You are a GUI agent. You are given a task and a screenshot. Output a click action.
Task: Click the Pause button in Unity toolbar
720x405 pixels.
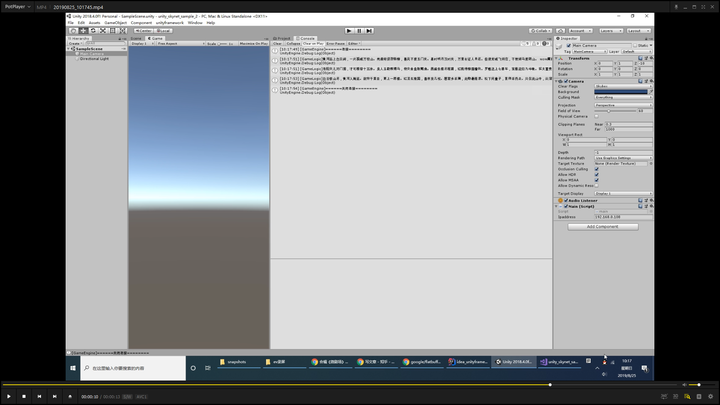pos(358,30)
